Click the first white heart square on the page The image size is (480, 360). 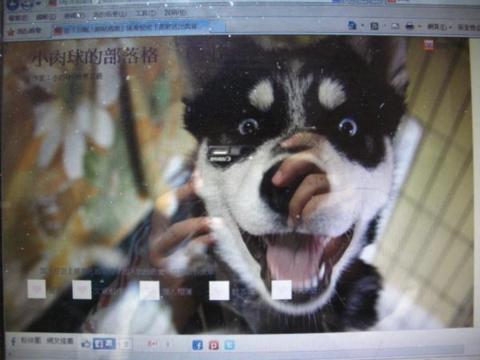pos(37,289)
